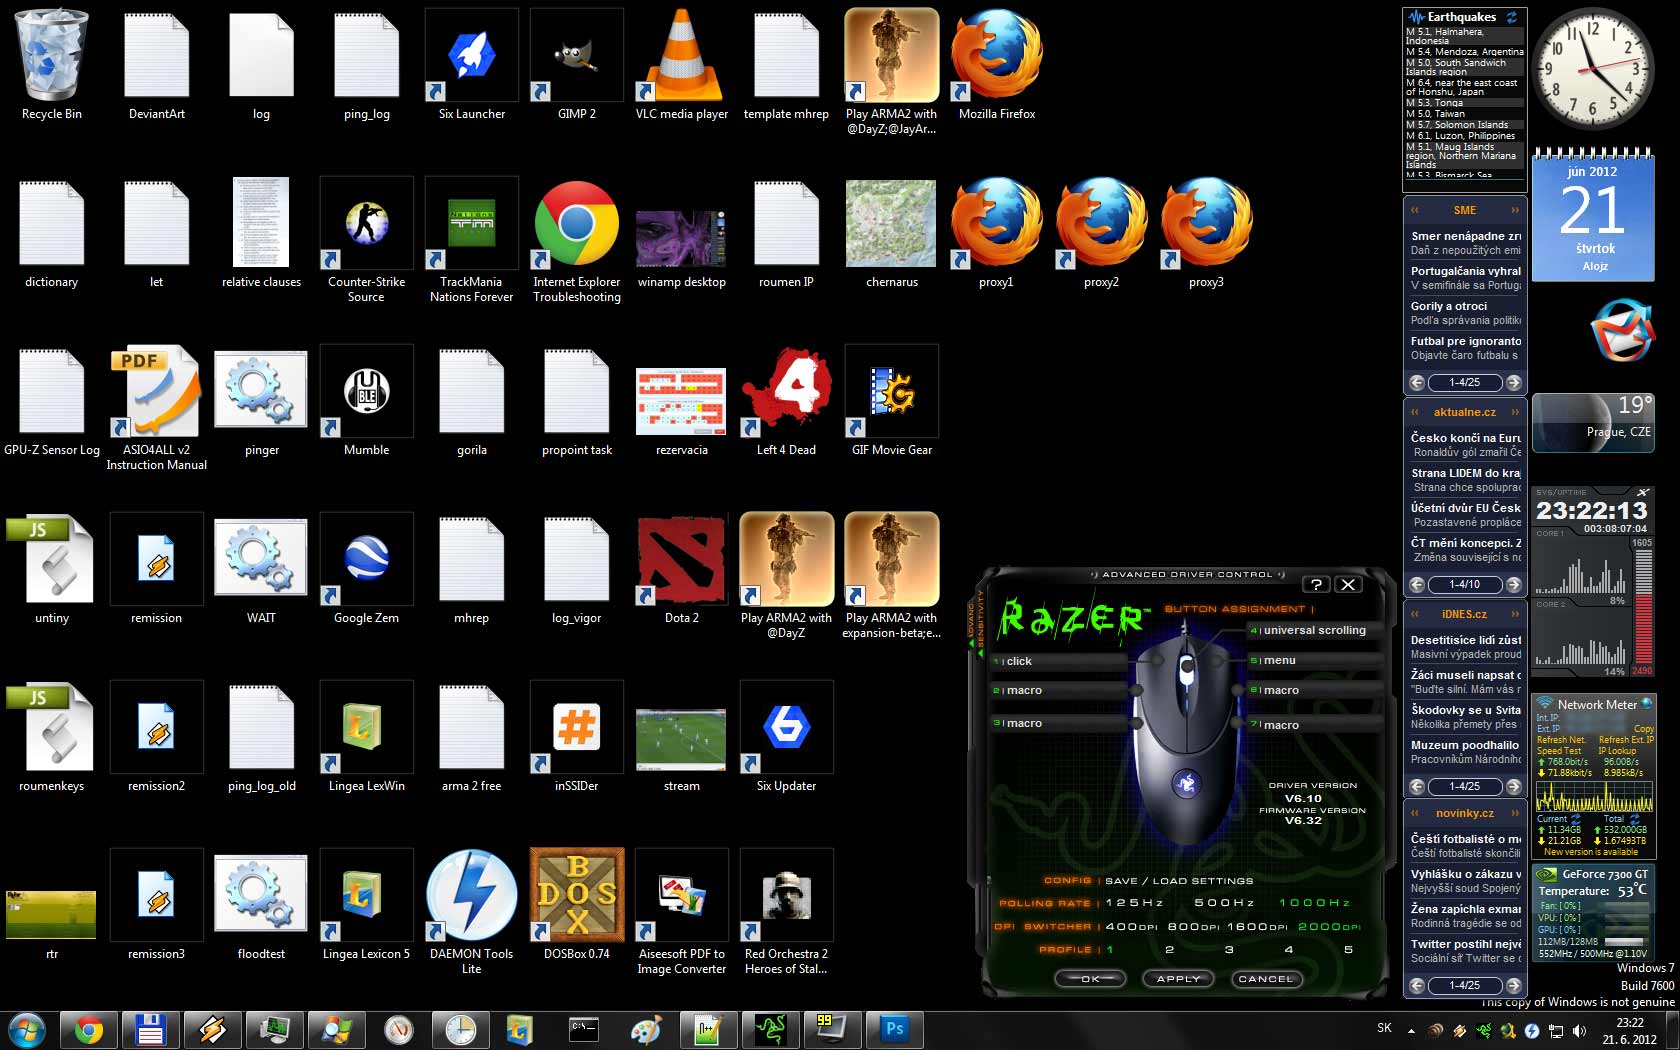The width and height of the screenshot is (1680, 1050).
Task: Open the Lingea LexWin shortcut
Action: coord(366,736)
